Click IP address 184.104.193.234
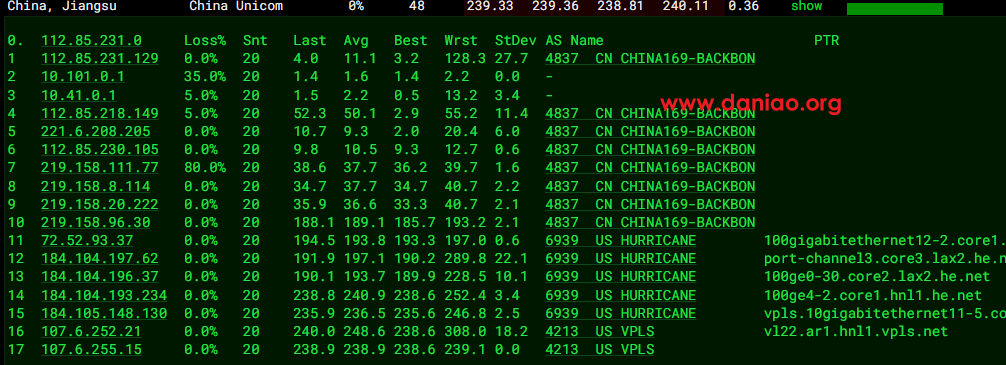This screenshot has height=365, width=1006. (x=104, y=295)
